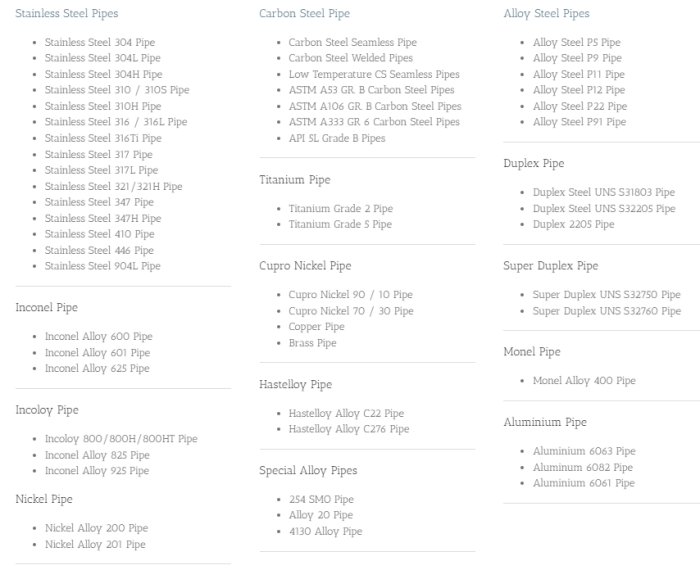The height and width of the screenshot is (570, 700).
Task: Open Alloy Steel P91 Pipe link
Action: 579,122
